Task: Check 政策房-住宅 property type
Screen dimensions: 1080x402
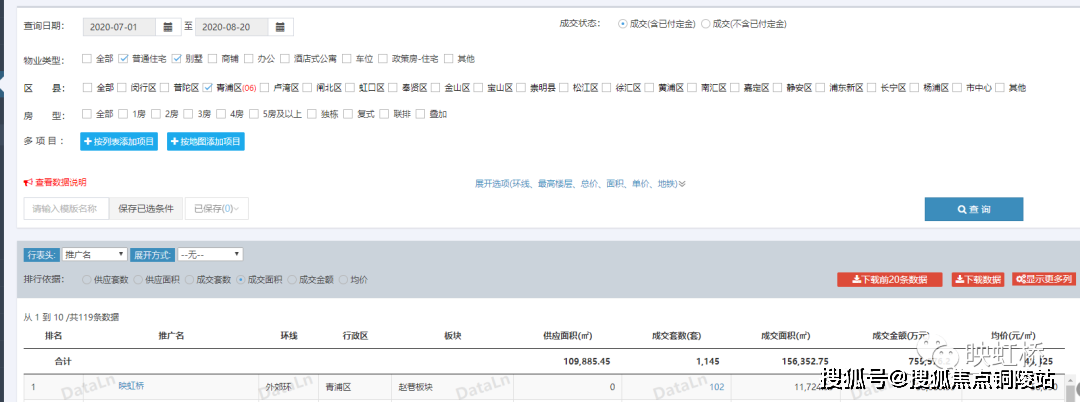Action: pyautogui.click(x=383, y=59)
